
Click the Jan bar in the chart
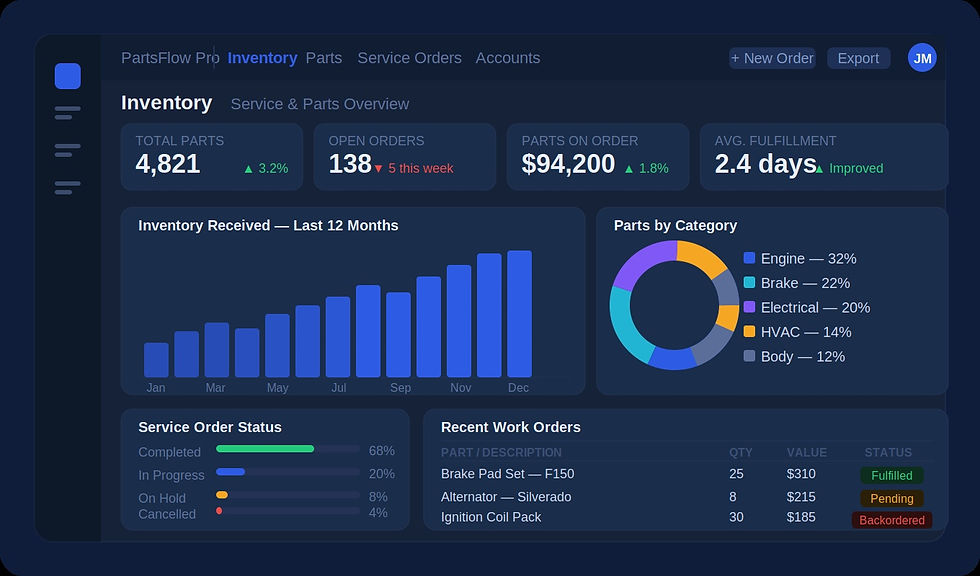[156, 360]
